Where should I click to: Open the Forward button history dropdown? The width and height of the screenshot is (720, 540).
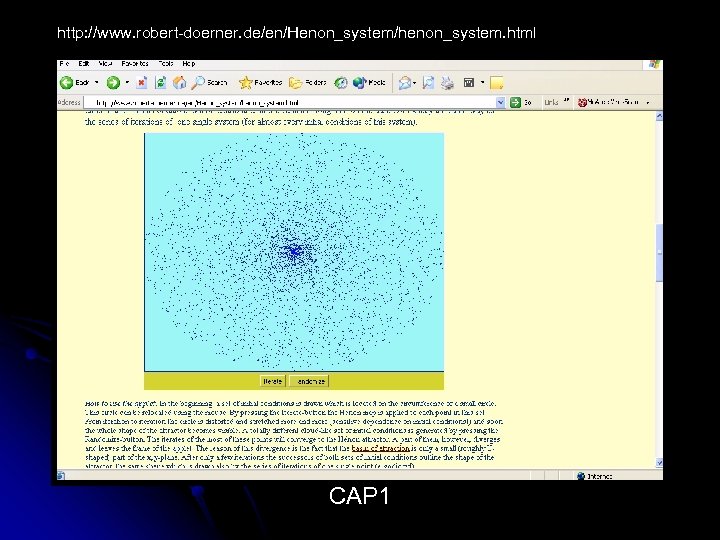point(127,83)
